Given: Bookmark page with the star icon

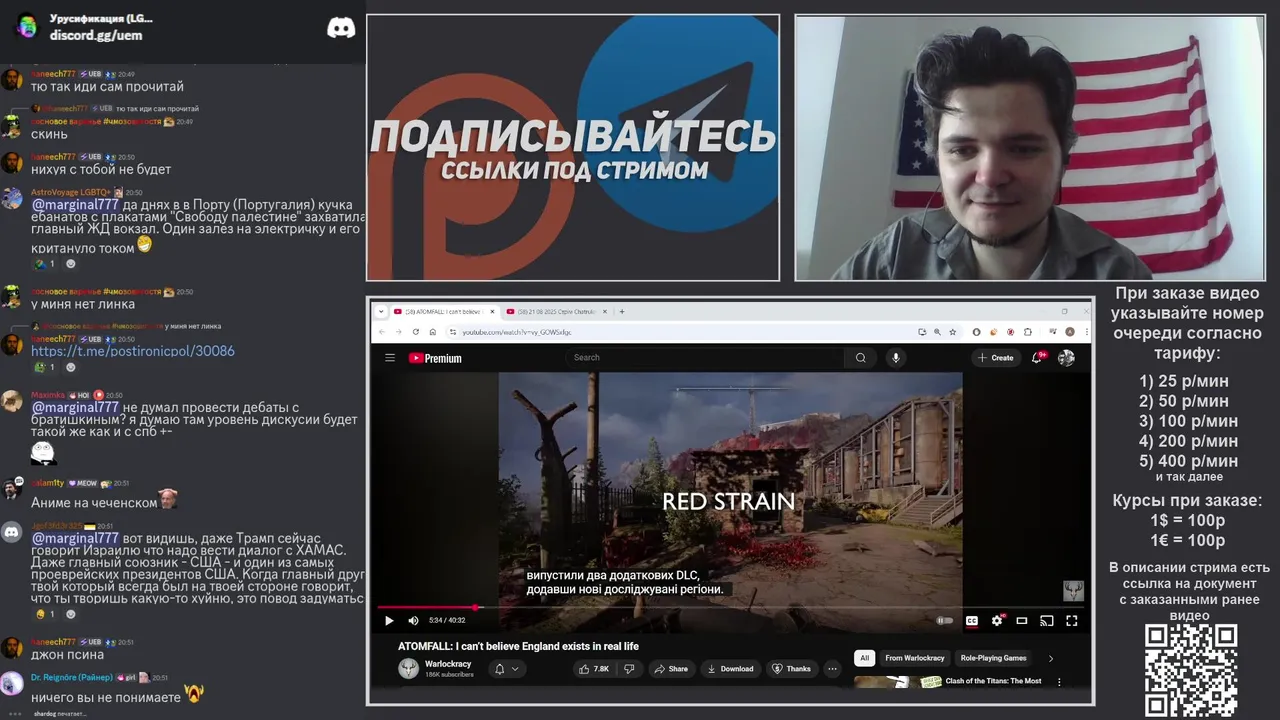Looking at the screenshot, I should click(953, 332).
